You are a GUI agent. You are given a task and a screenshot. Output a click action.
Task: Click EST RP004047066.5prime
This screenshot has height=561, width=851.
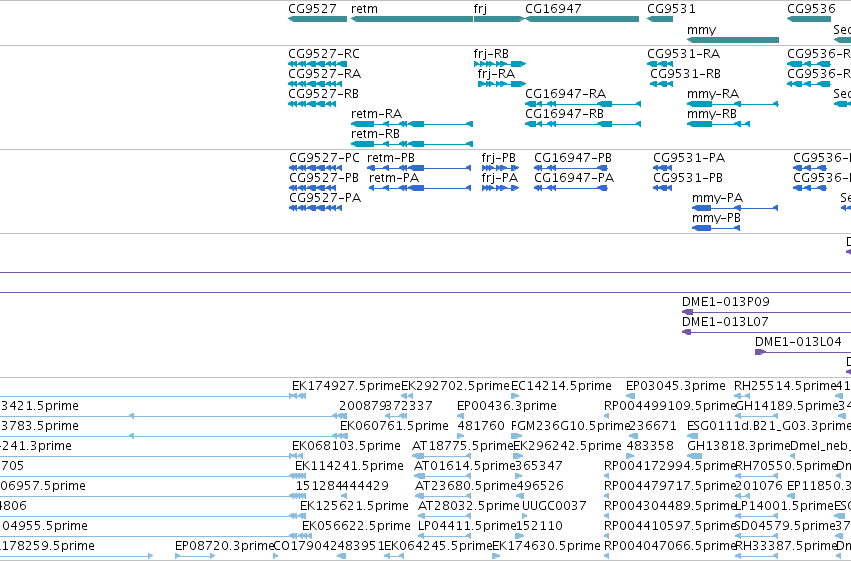click(x=669, y=546)
